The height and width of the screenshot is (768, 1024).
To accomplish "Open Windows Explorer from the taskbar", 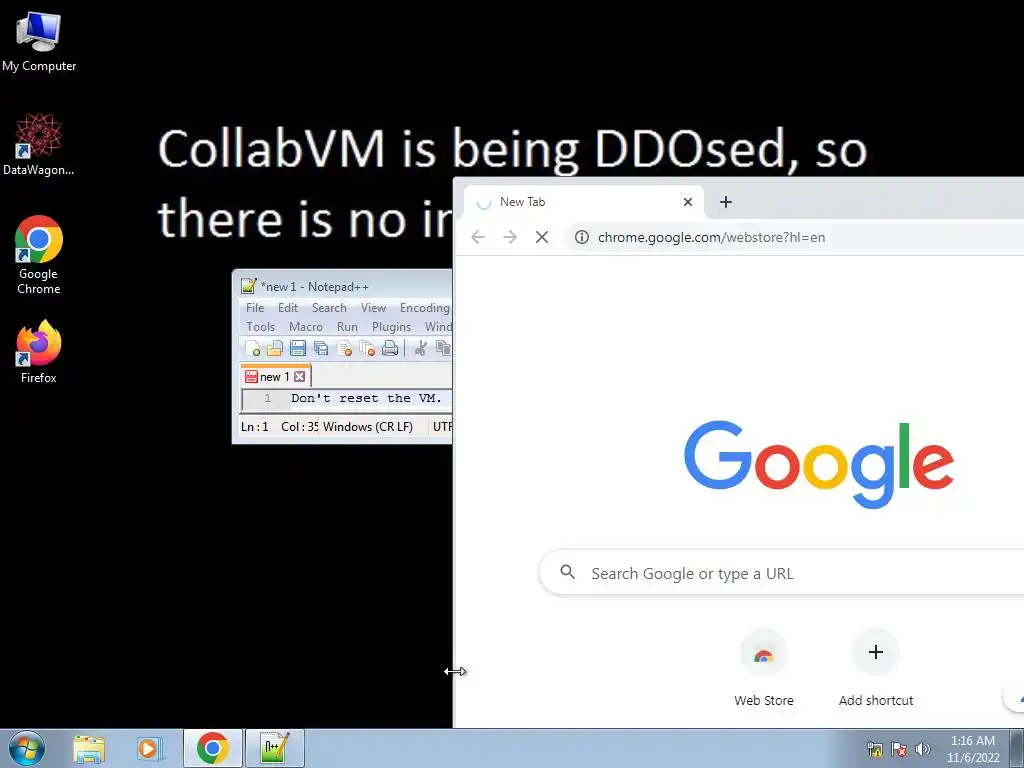I will click(x=89, y=748).
